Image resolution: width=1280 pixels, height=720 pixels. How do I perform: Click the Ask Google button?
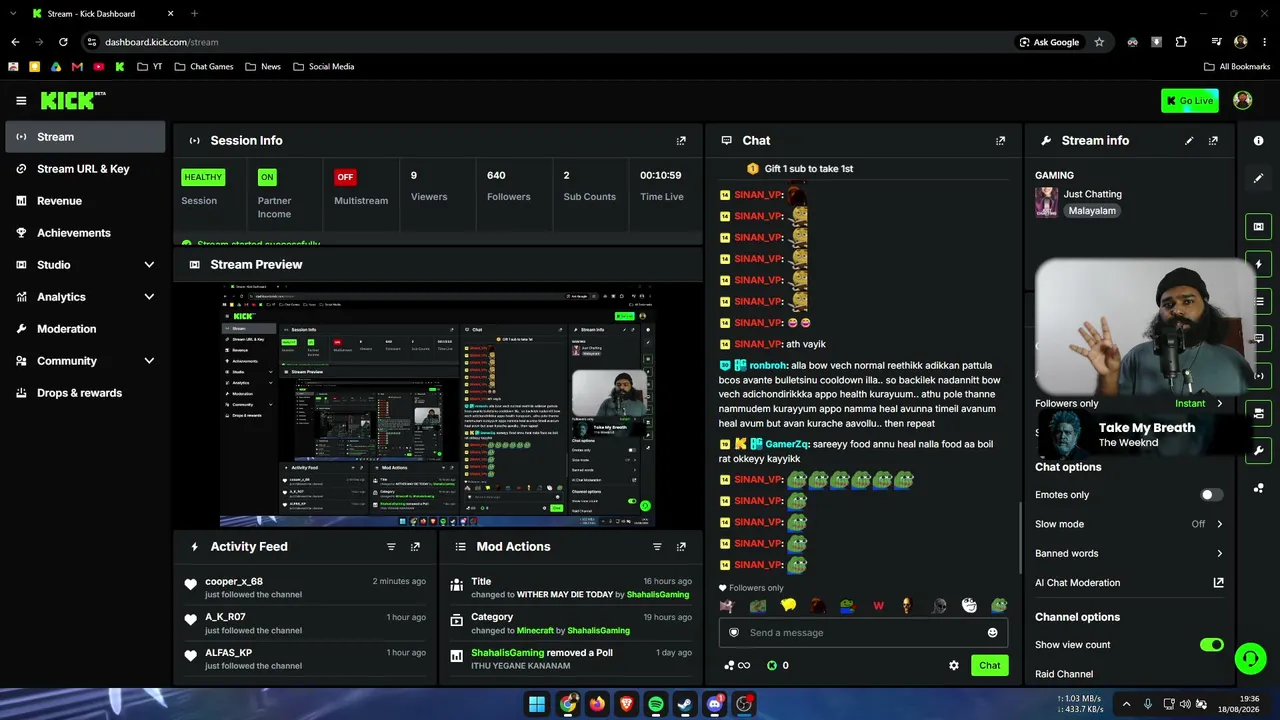tap(1049, 42)
